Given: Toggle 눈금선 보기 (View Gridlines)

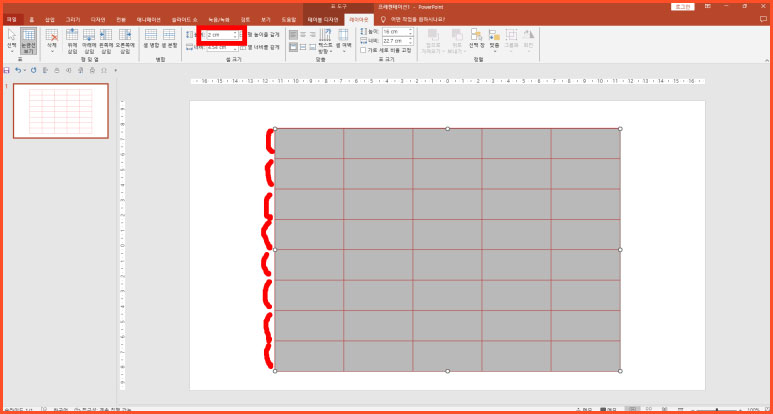Looking at the screenshot, I should tap(29, 40).
